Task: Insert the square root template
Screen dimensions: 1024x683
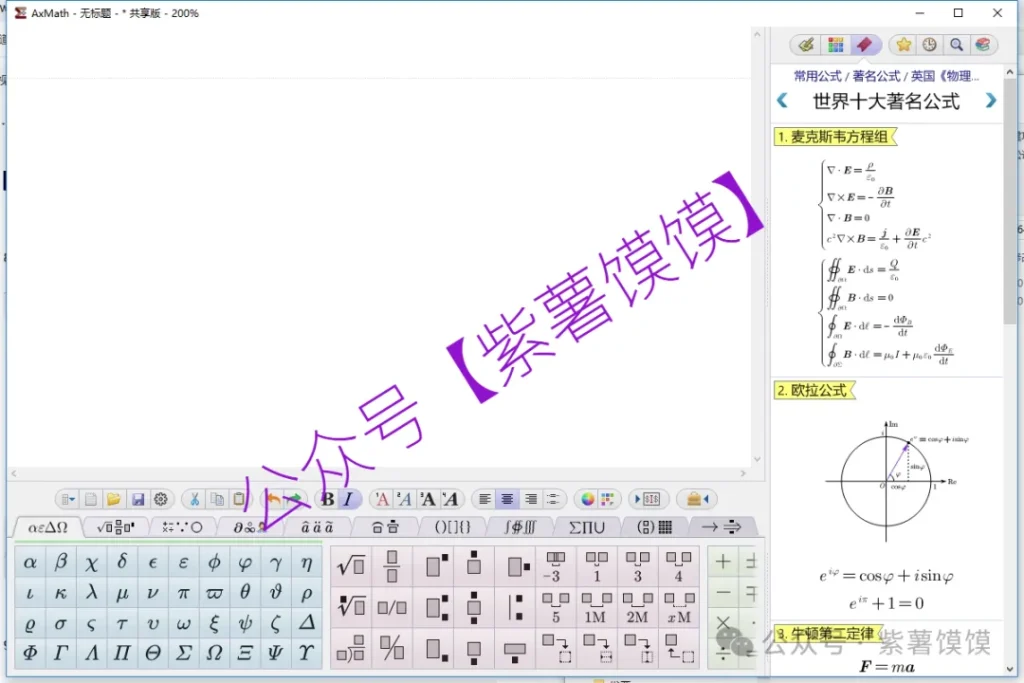Action: (351, 566)
